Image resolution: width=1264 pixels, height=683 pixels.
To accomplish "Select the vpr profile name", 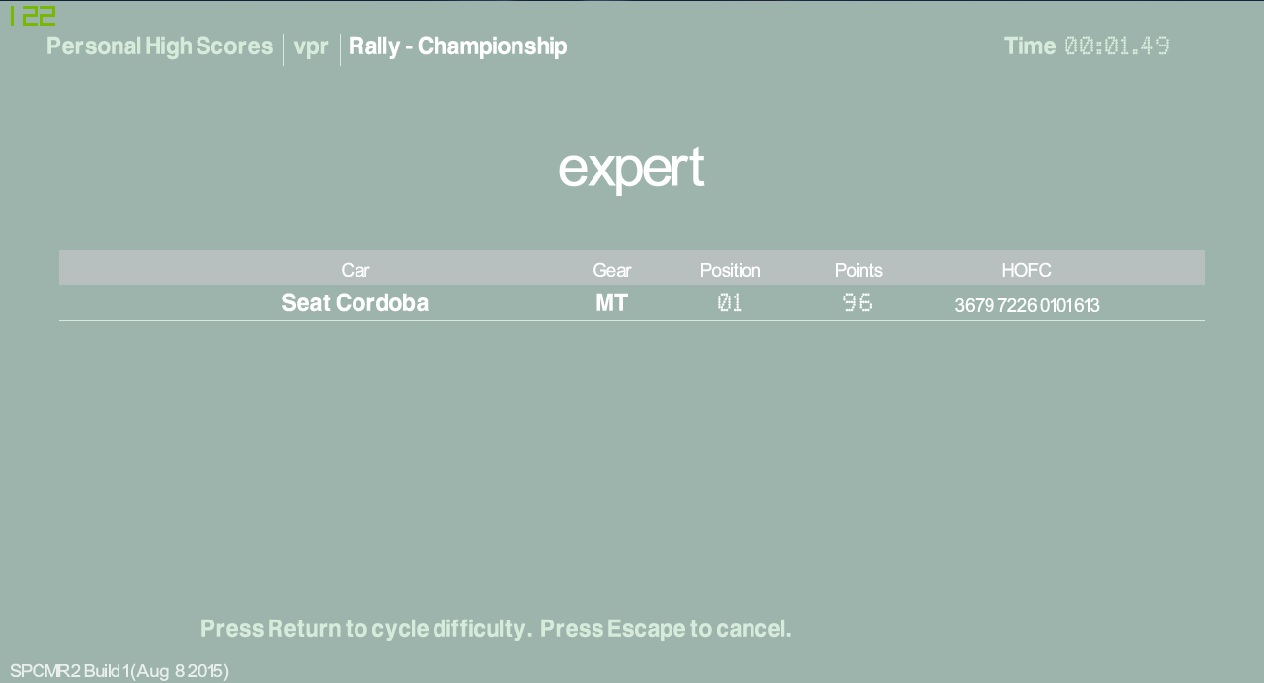I will (311, 47).
